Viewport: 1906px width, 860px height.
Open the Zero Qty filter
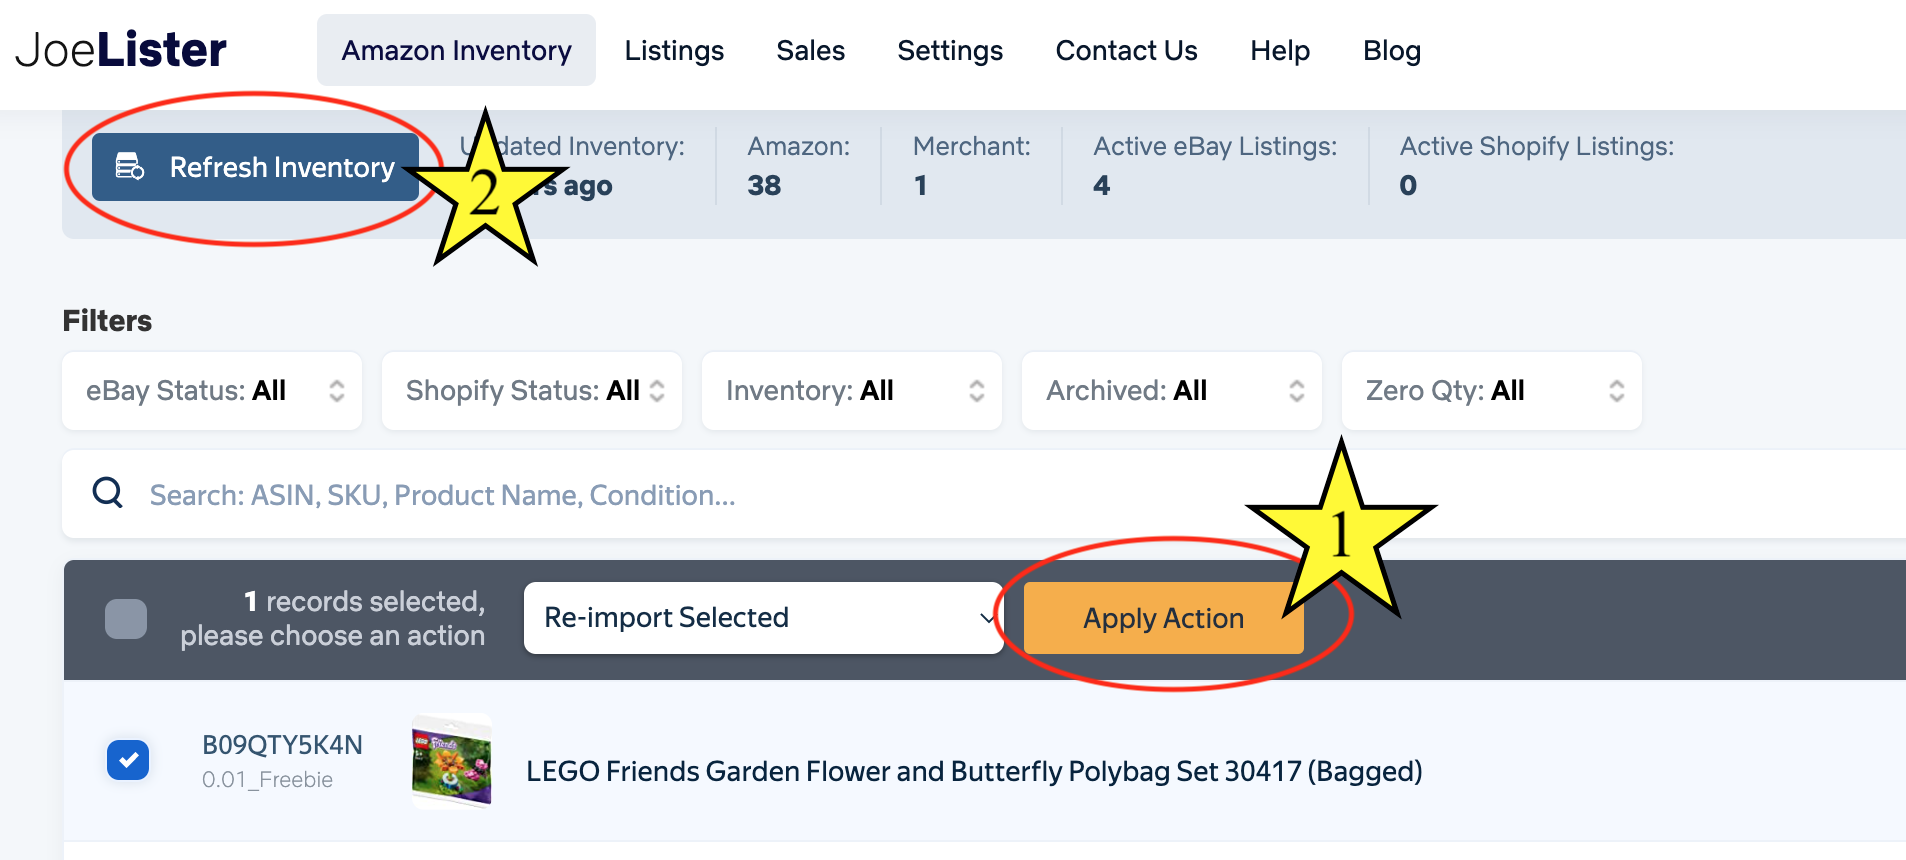pyautogui.click(x=1492, y=391)
